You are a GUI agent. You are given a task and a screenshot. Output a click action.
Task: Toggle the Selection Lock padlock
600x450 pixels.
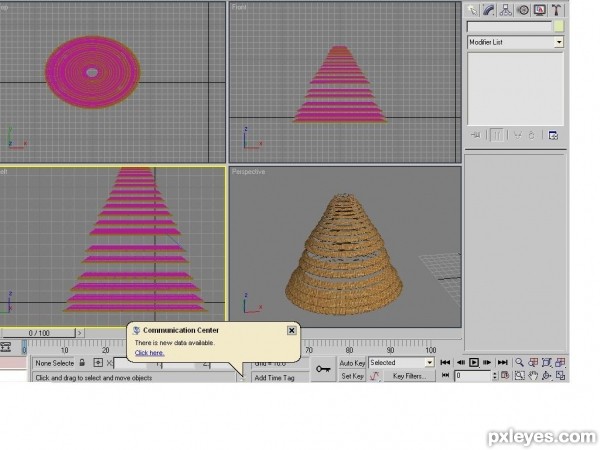82,362
